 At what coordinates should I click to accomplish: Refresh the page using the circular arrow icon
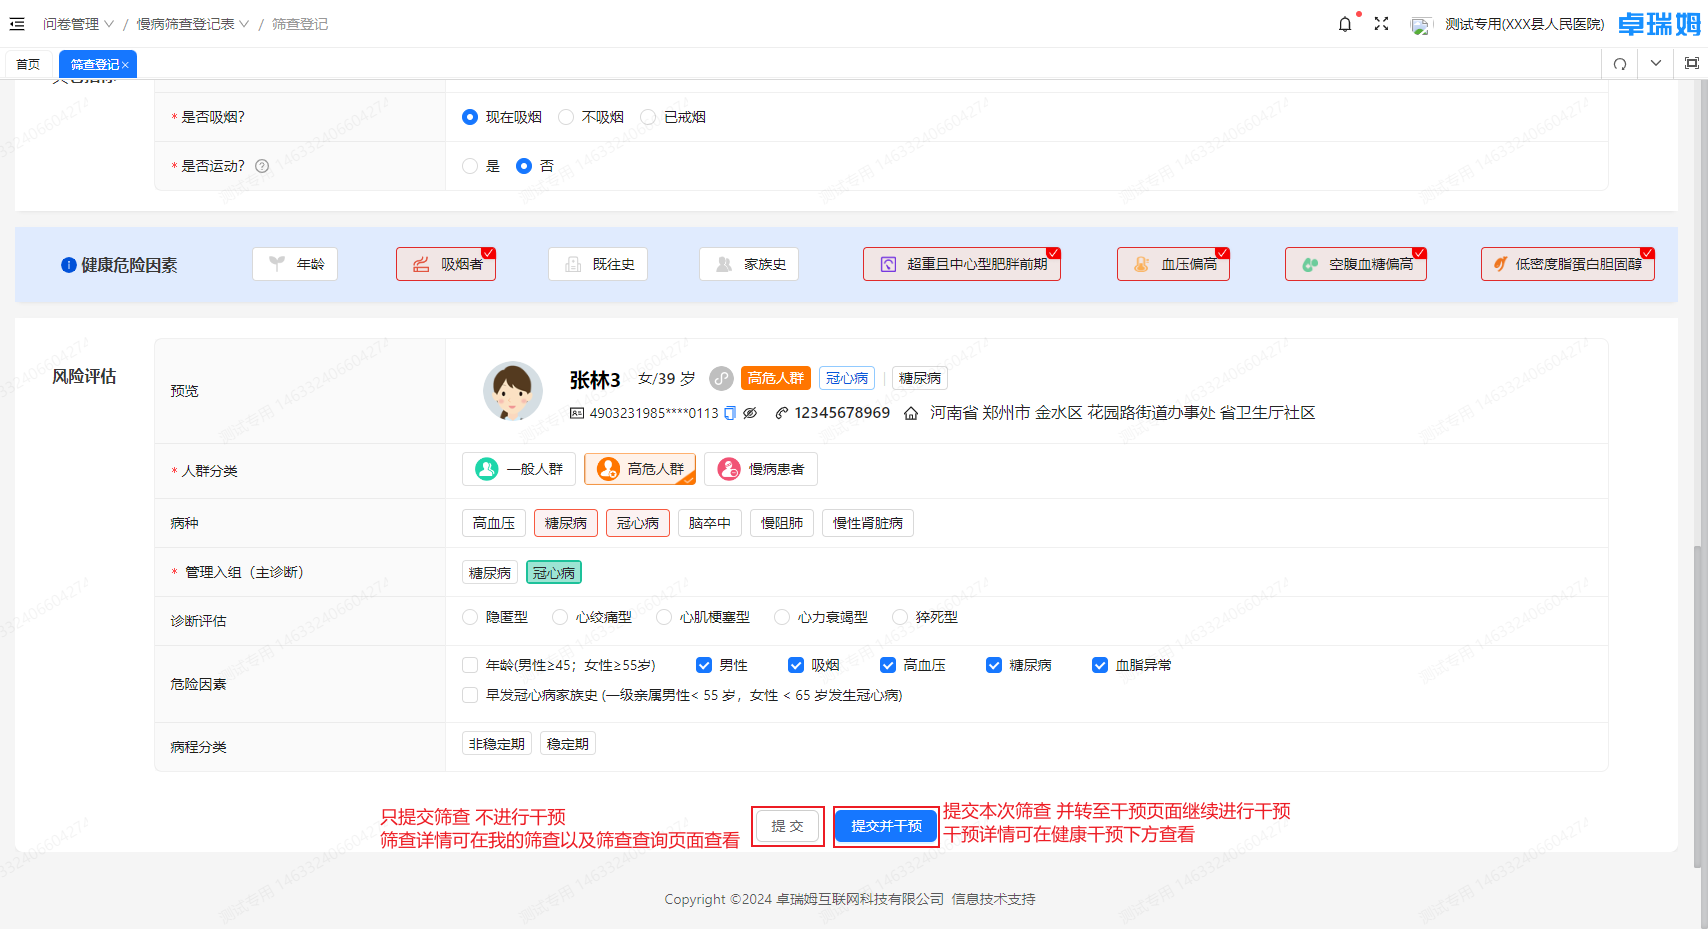(x=1619, y=63)
